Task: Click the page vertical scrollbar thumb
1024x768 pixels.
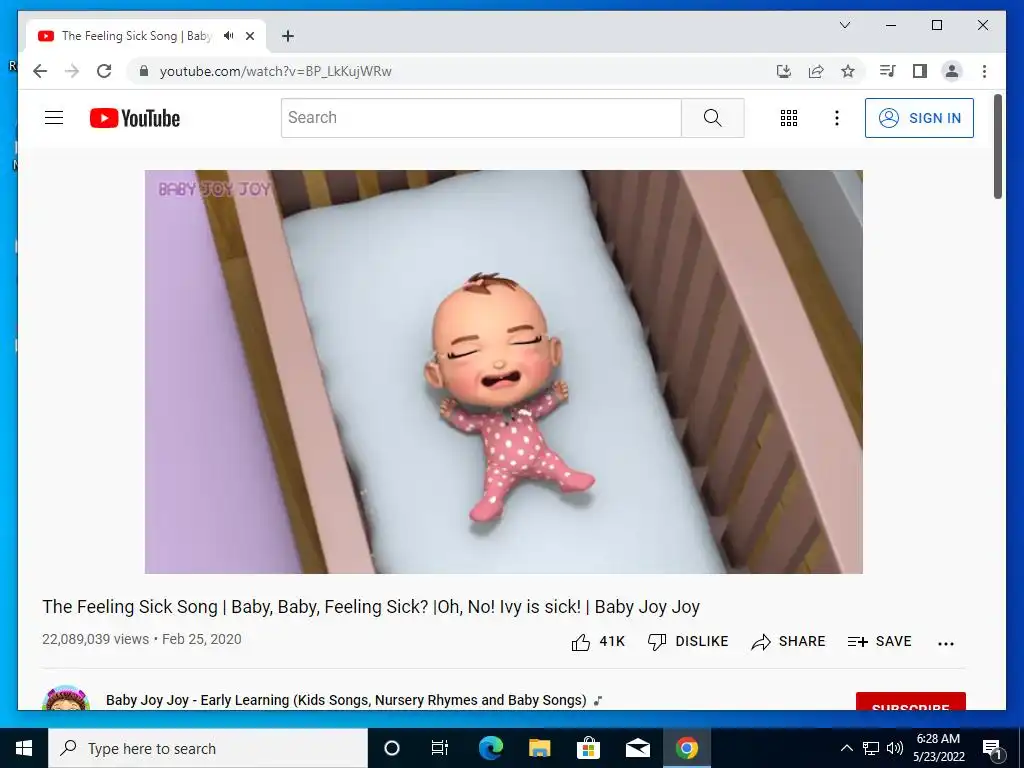Action: point(998,146)
